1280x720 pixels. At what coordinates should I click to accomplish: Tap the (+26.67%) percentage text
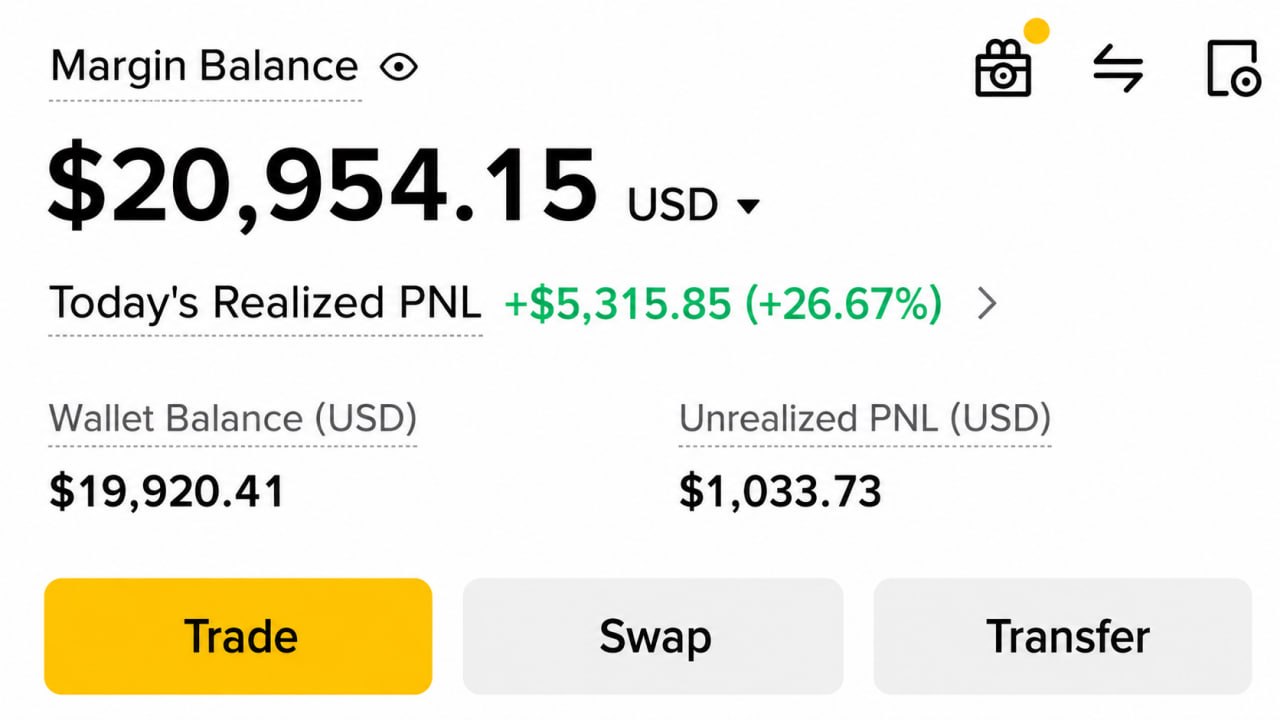pyautogui.click(x=842, y=303)
